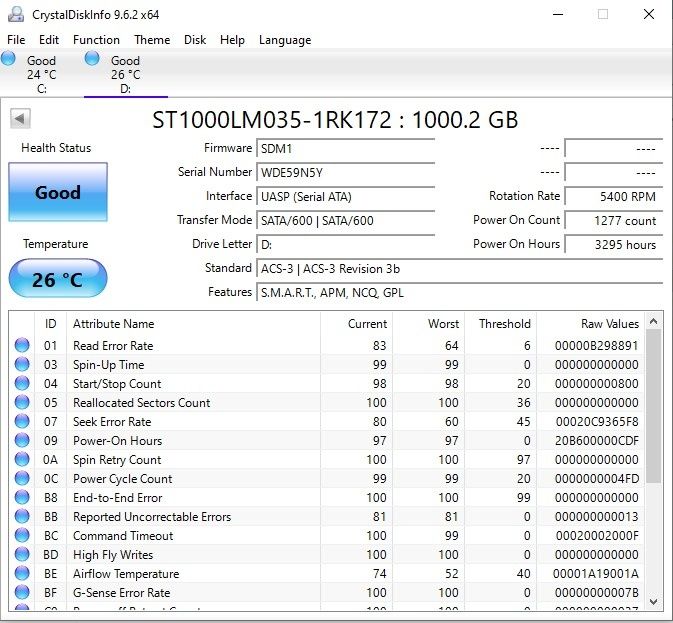Open the File menu
Screen dimensions: 673x623
pos(16,40)
